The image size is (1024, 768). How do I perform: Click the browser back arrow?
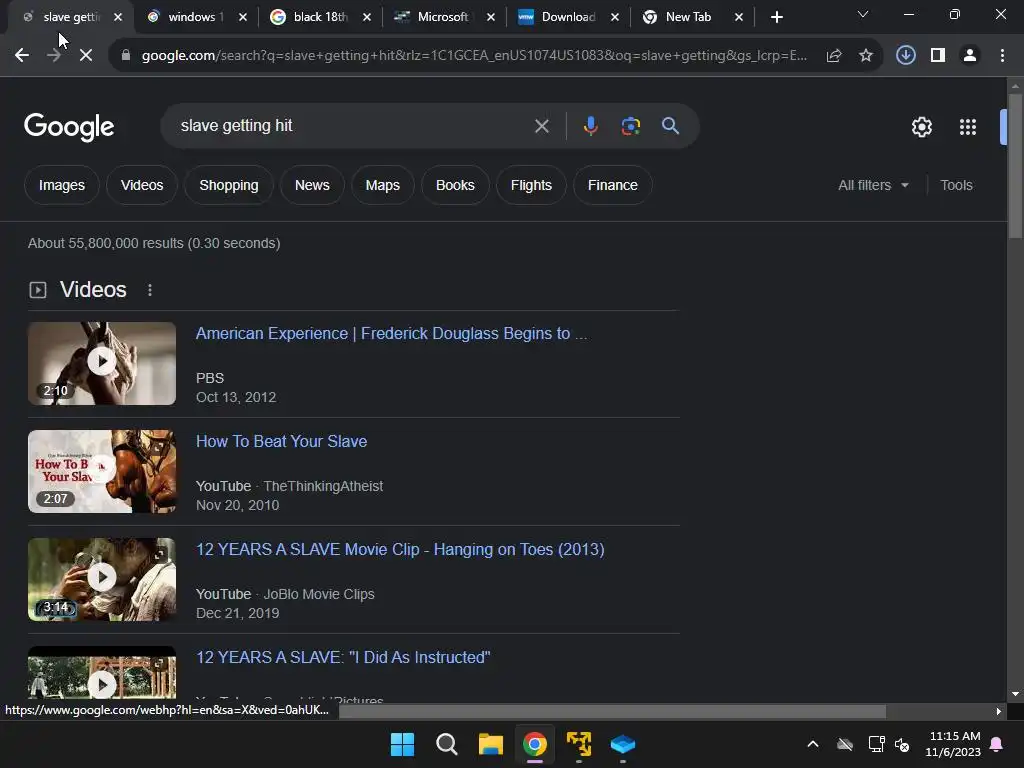[x=22, y=56]
